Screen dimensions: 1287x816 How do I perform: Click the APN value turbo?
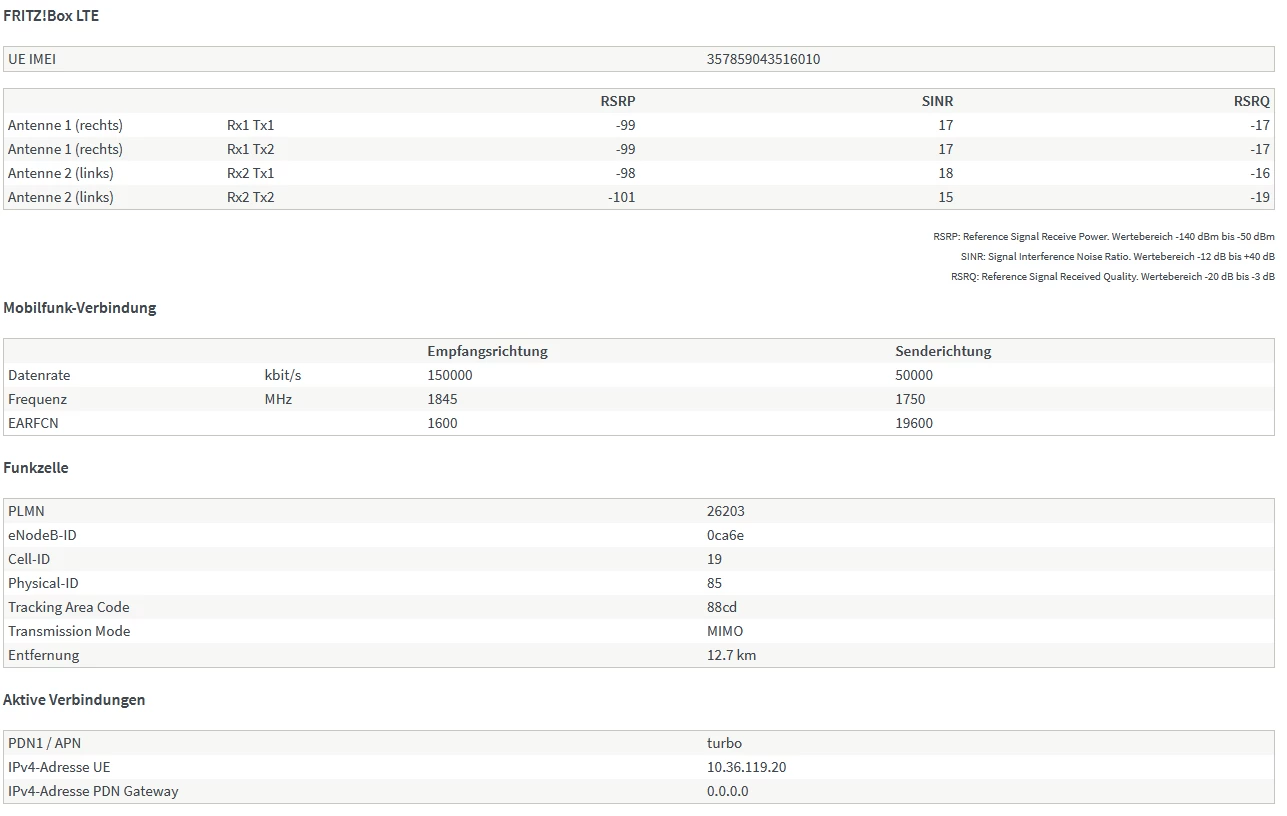click(724, 743)
